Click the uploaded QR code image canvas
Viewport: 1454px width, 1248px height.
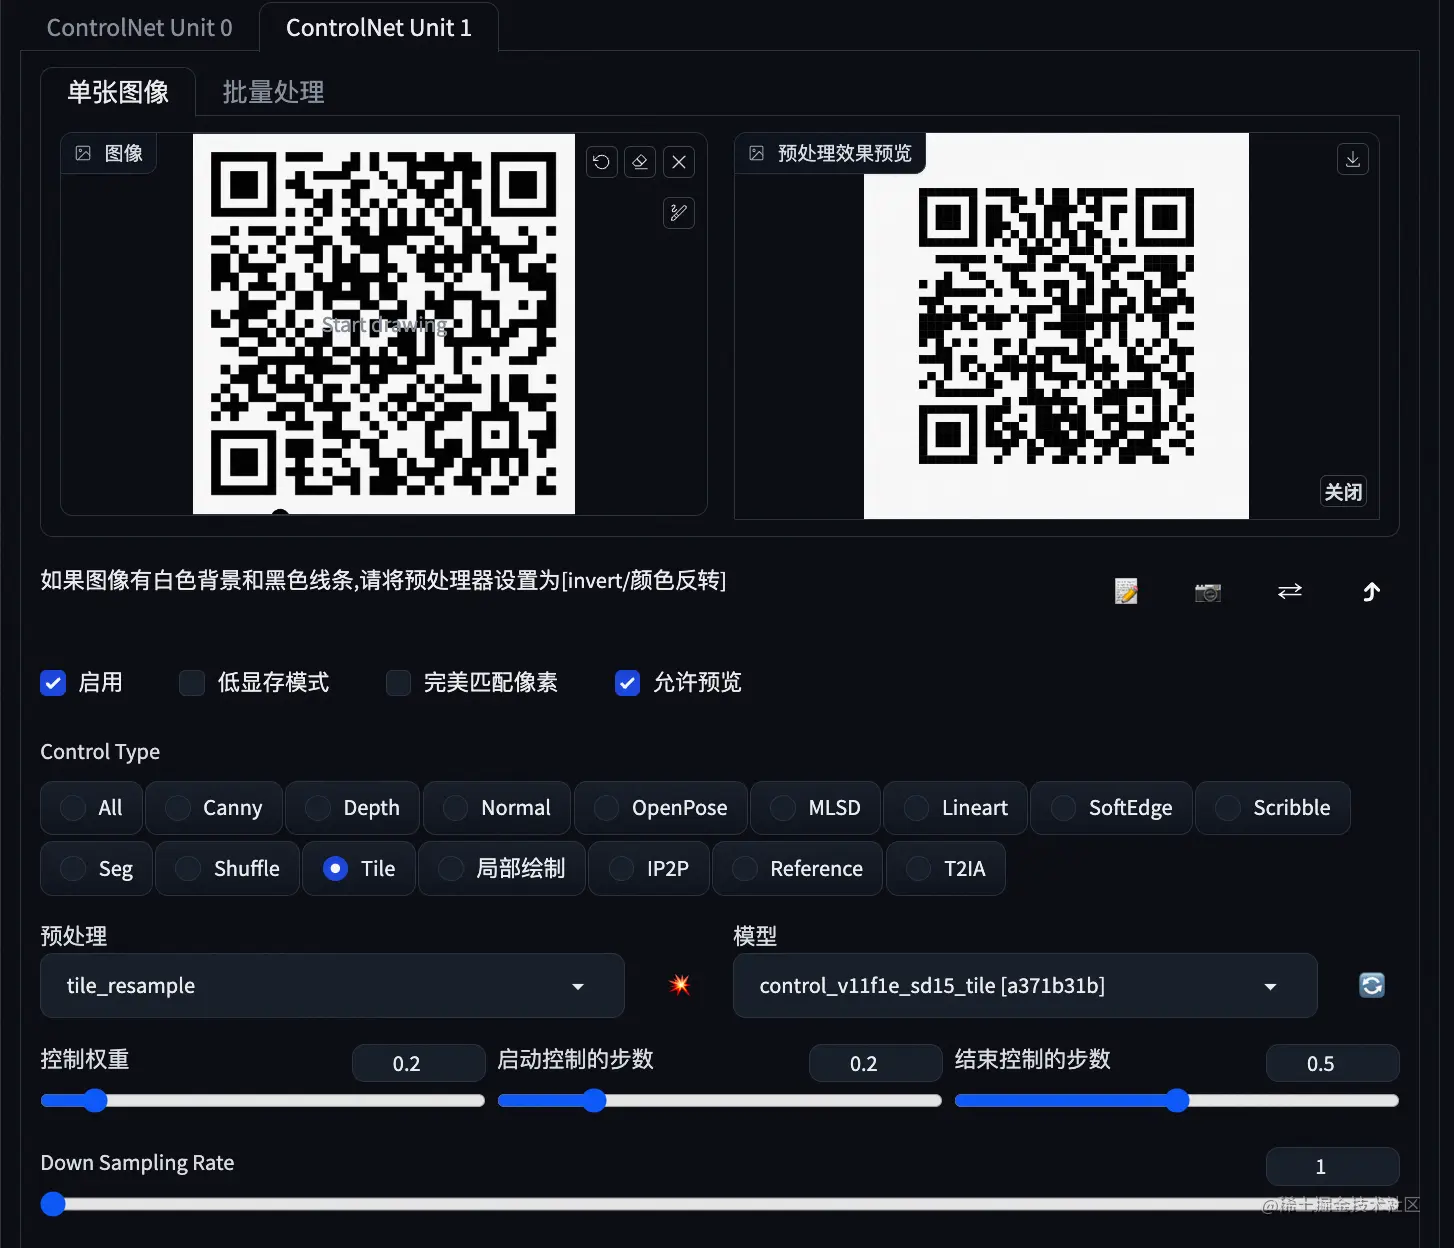pos(384,324)
